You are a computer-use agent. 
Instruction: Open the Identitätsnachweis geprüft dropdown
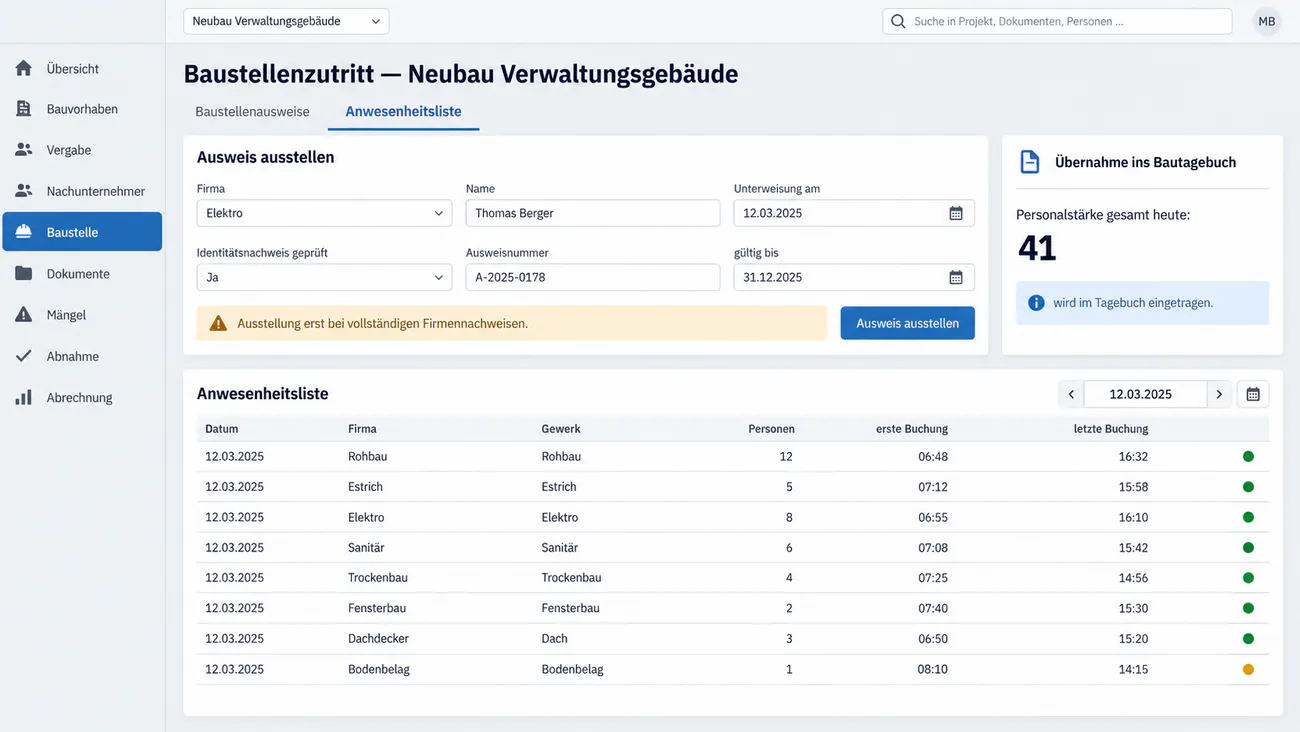pos(324,277)
